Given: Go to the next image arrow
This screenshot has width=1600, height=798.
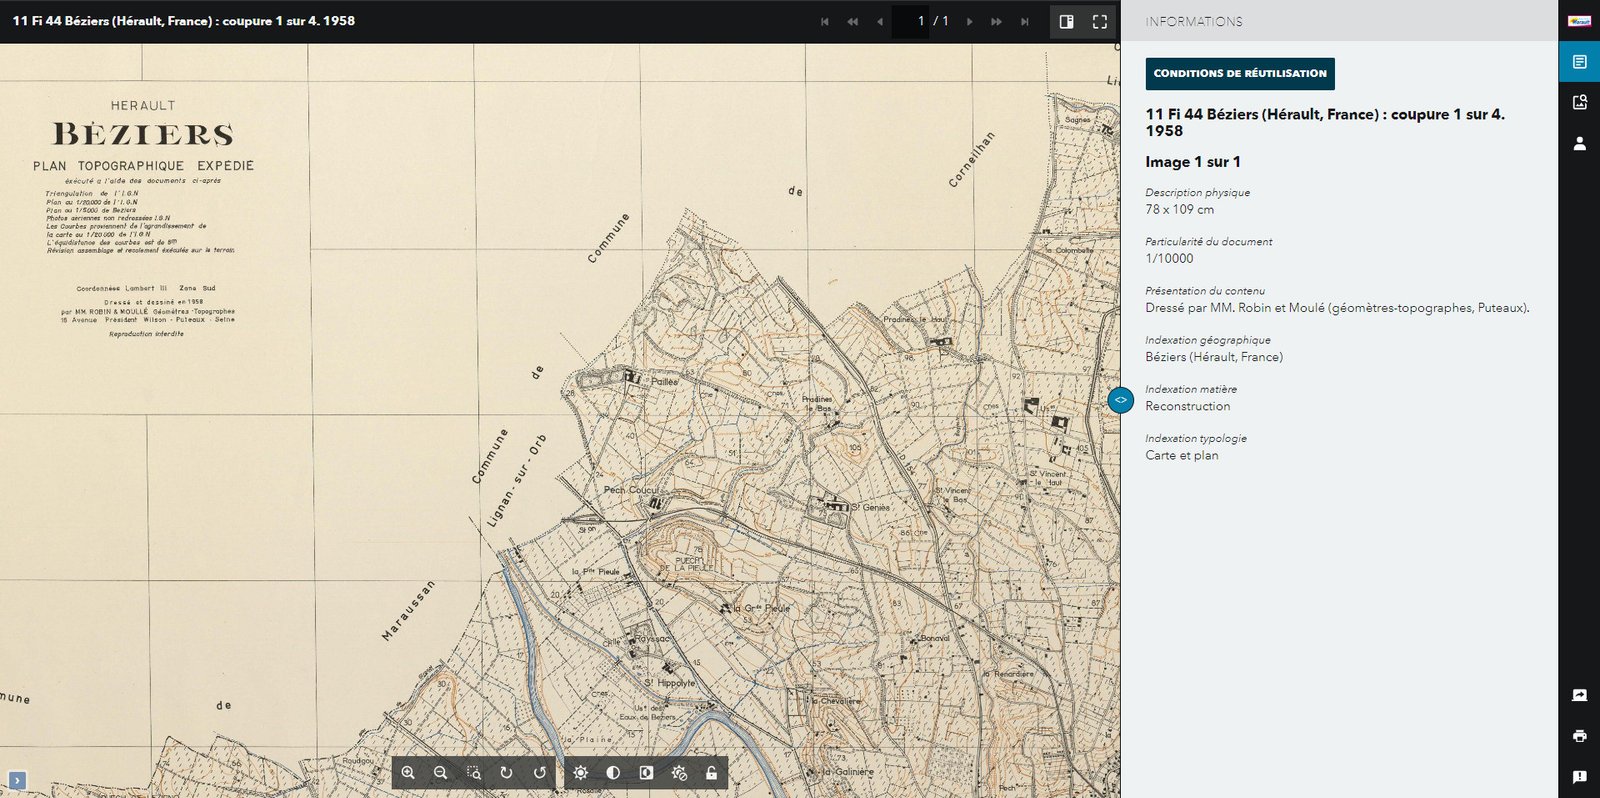Looking at the screenshot, I should 969,21.
